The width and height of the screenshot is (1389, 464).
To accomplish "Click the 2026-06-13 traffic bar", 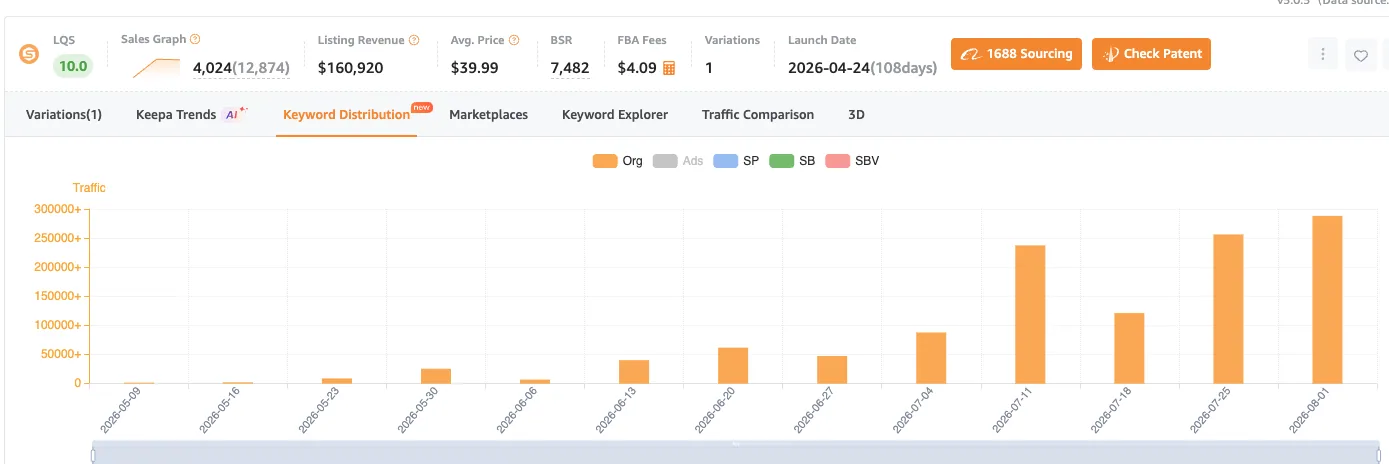I will click(634, 371).
